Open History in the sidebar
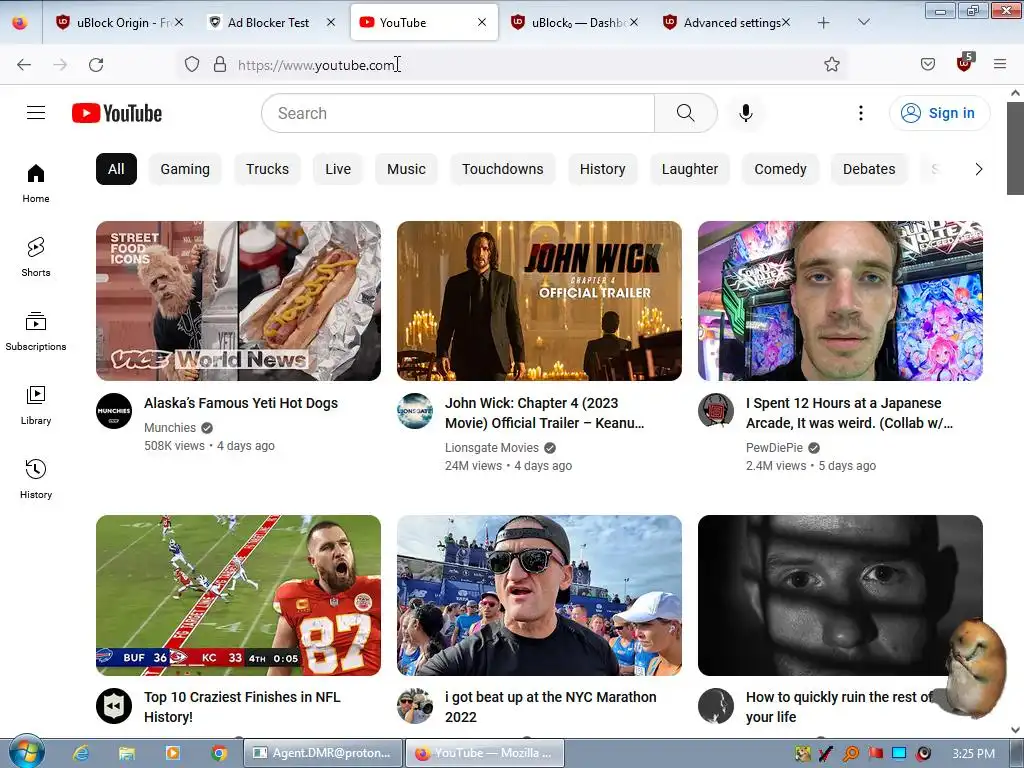The height and width of the screenshot is (768, 1024). [x=36, y=479]
